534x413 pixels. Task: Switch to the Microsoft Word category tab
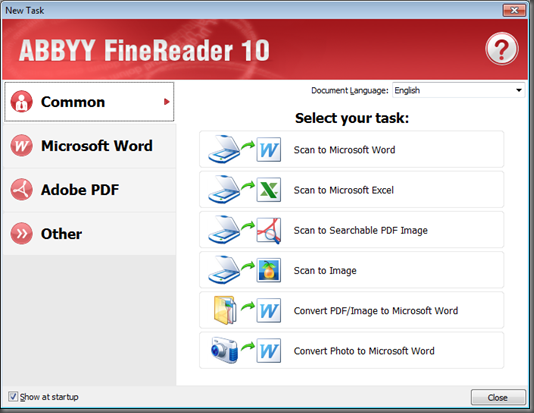click(x=90, y=146)
